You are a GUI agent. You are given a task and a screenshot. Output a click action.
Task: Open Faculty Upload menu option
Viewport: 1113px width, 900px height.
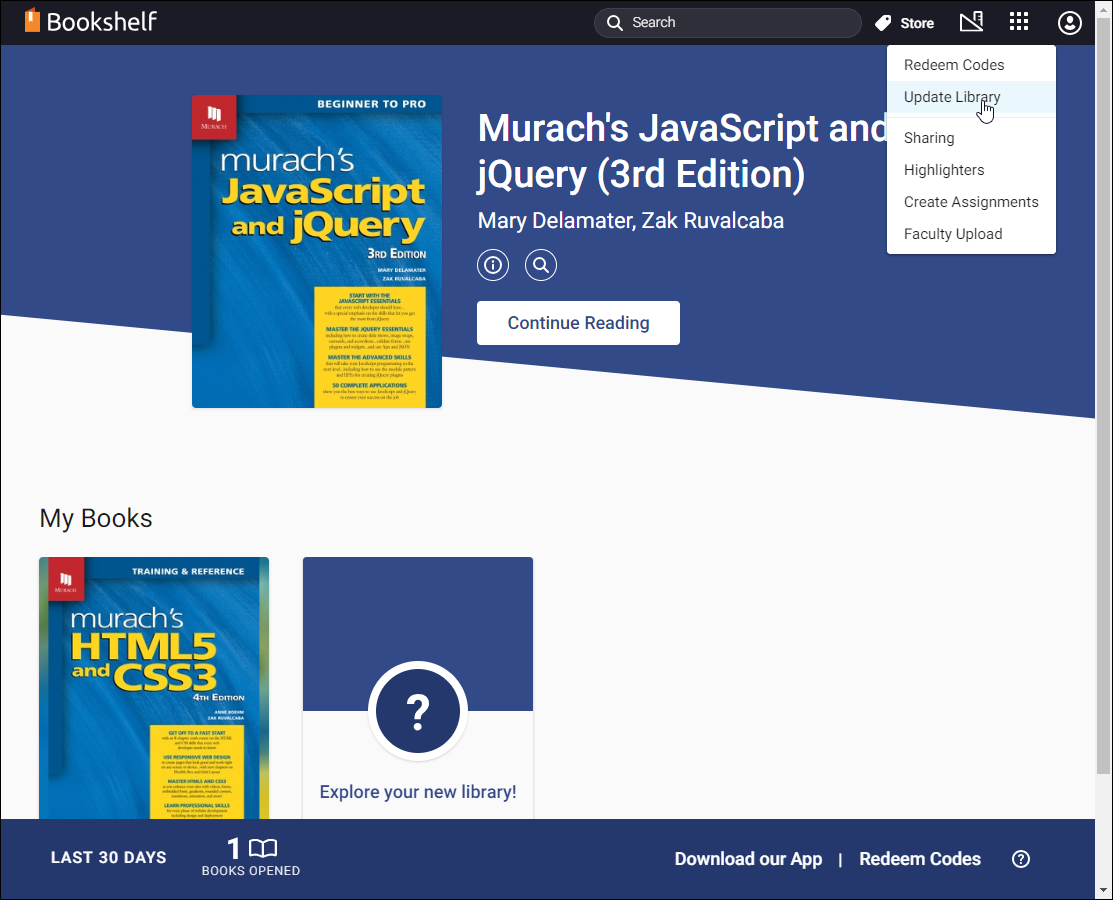pos(952,233)
